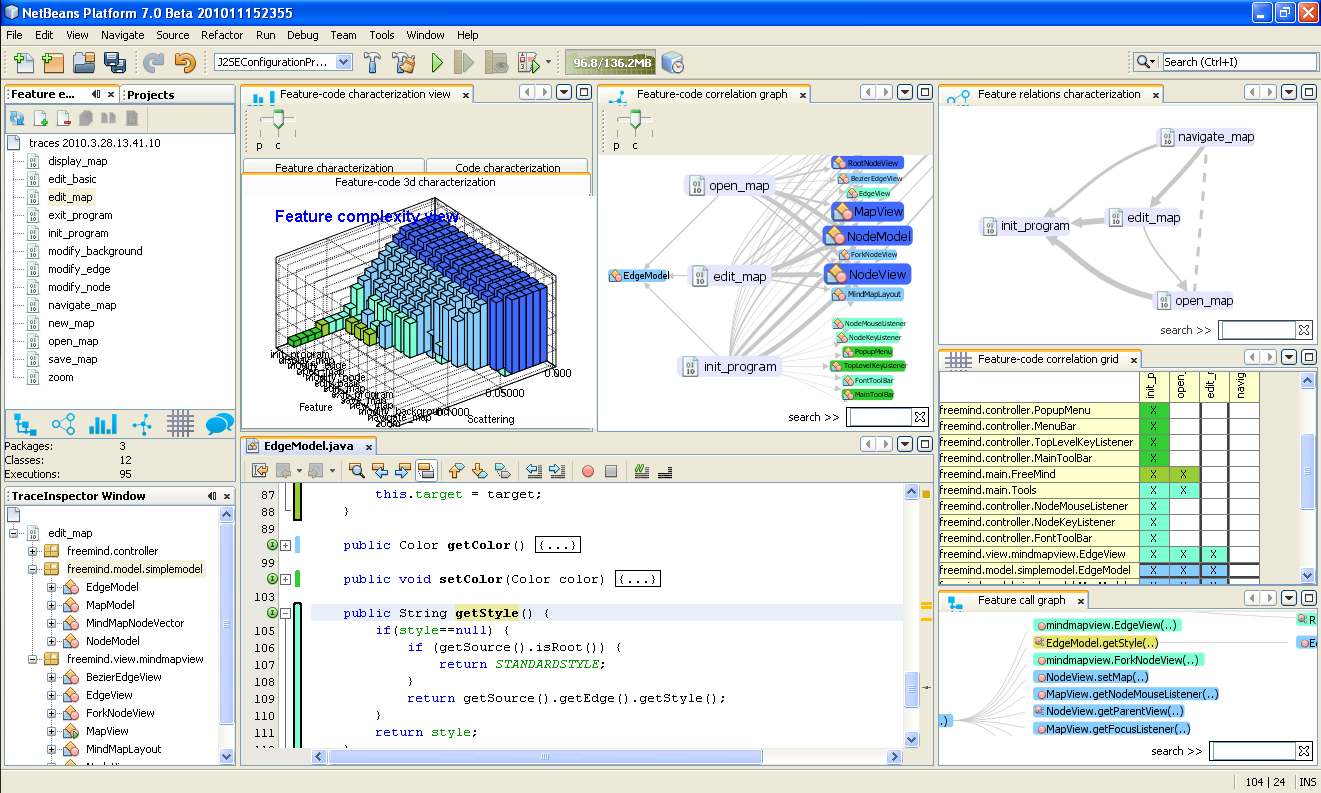Expand the freemind.controller tree node
This screenshot has width=1321, height=793.
pyautogui.click(x=33, y=551)
